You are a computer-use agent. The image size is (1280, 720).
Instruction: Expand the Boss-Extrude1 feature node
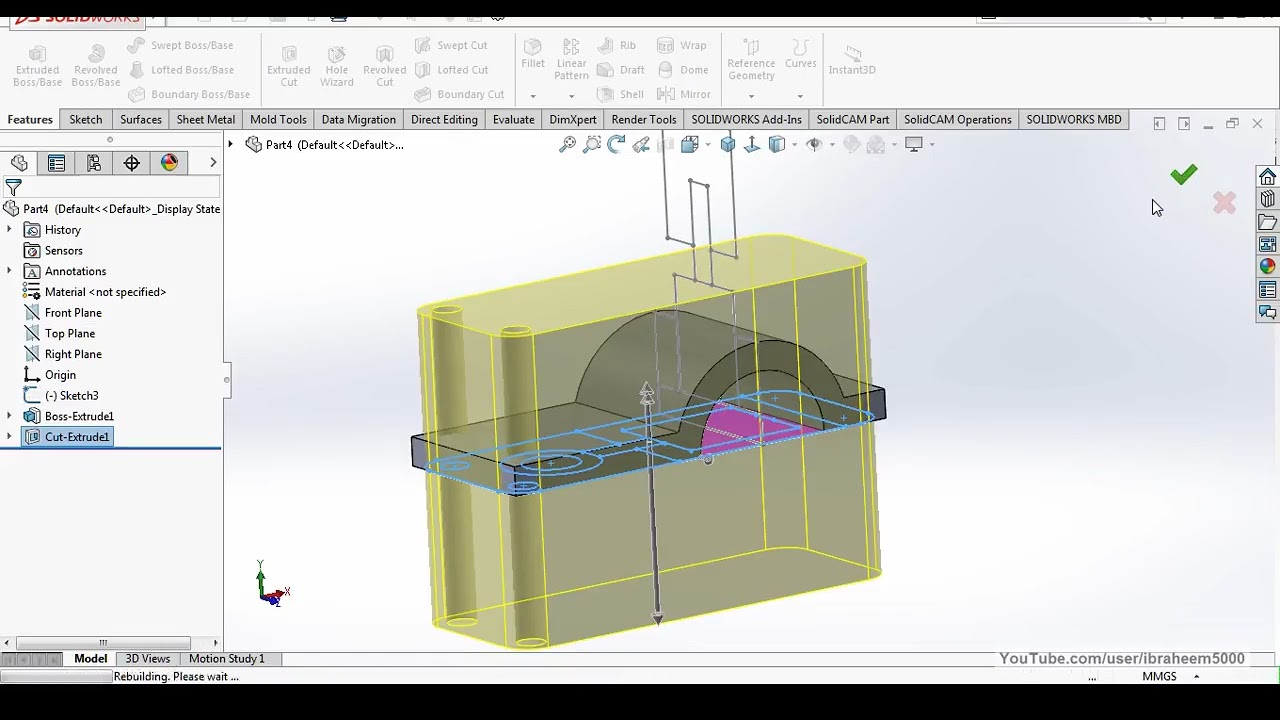coord(10,416)
